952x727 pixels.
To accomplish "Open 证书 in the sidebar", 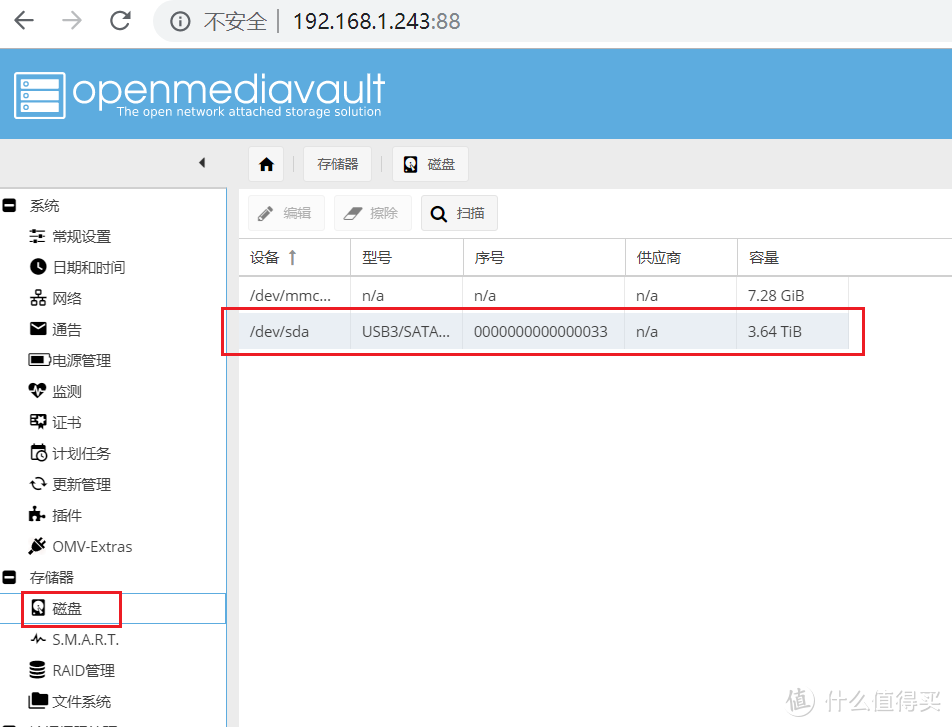I will pos(55,422).
